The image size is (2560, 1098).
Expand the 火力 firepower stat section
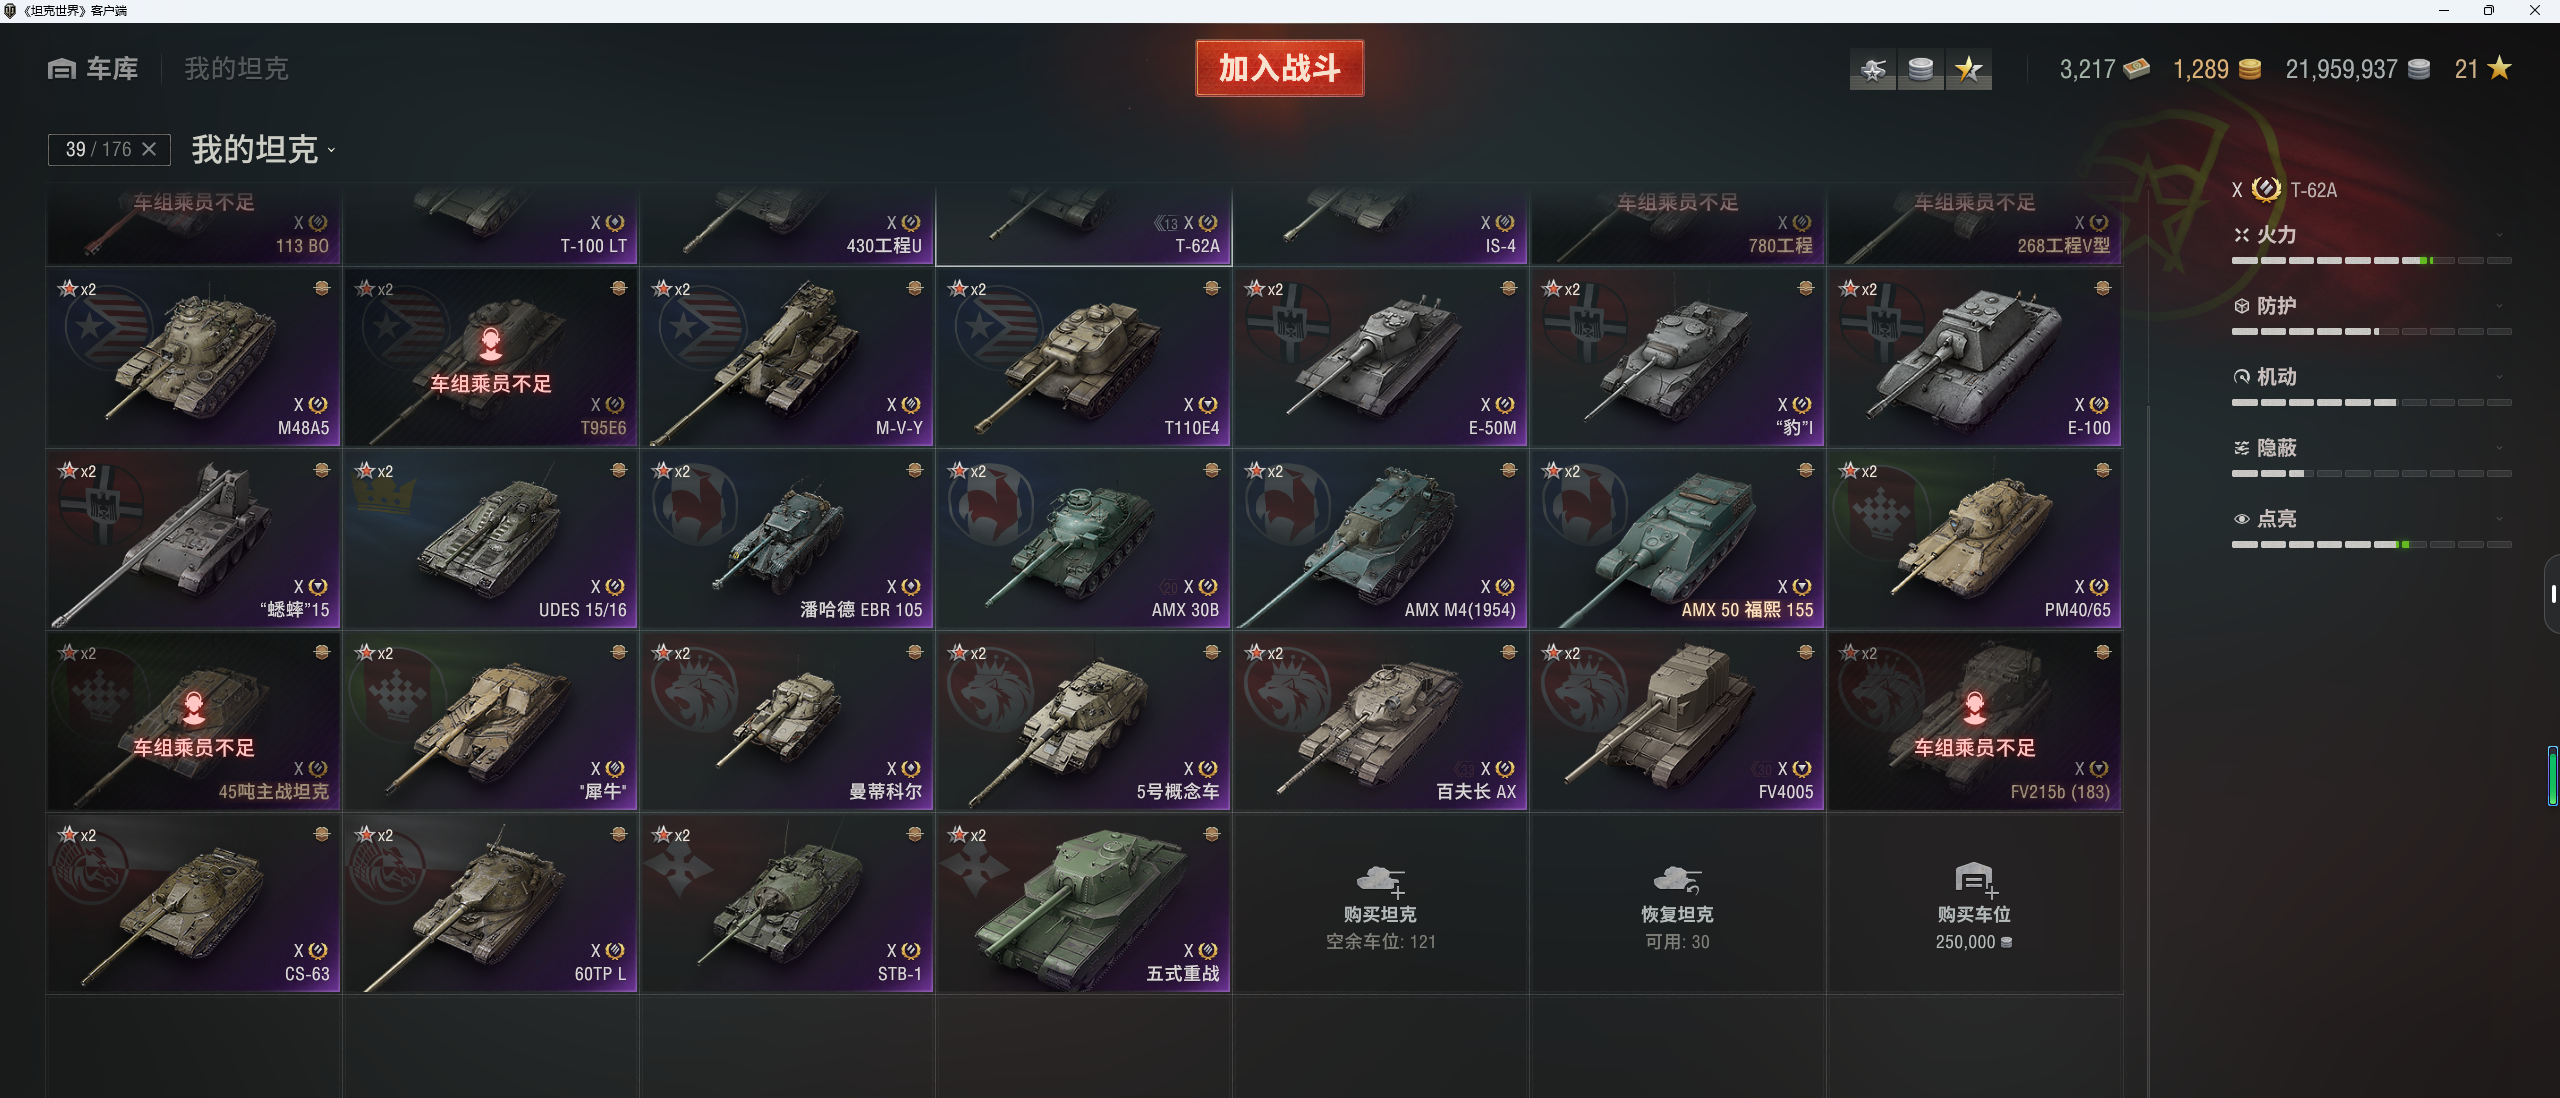click(2372, 235)
